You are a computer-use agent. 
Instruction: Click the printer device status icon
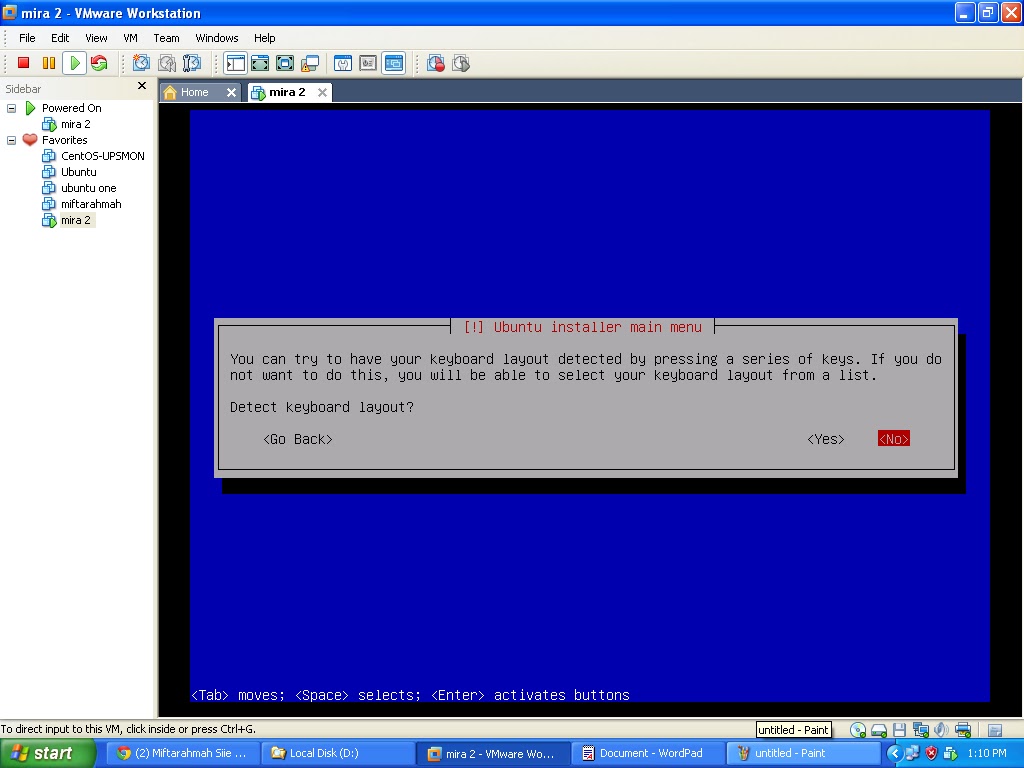[x=963, y=729]
